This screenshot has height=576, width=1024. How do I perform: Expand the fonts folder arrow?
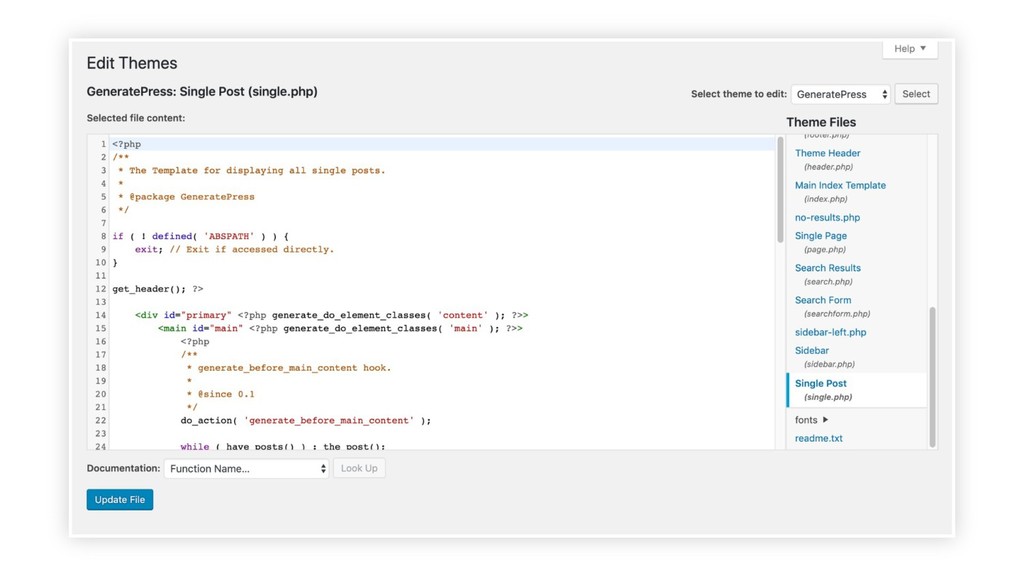tap(825, 420)
